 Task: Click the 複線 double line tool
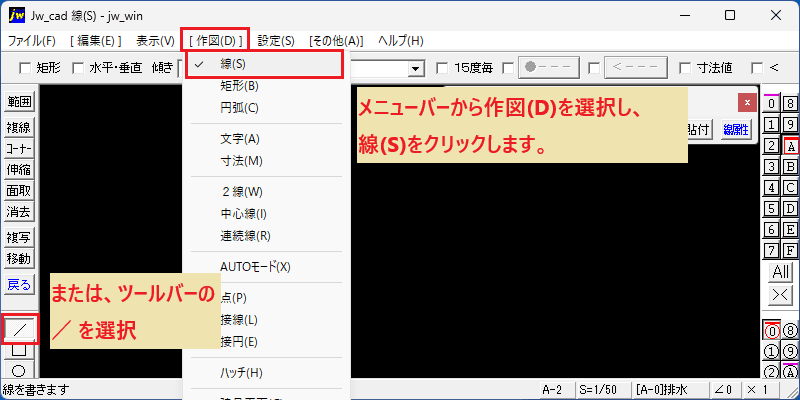point(19,128)
